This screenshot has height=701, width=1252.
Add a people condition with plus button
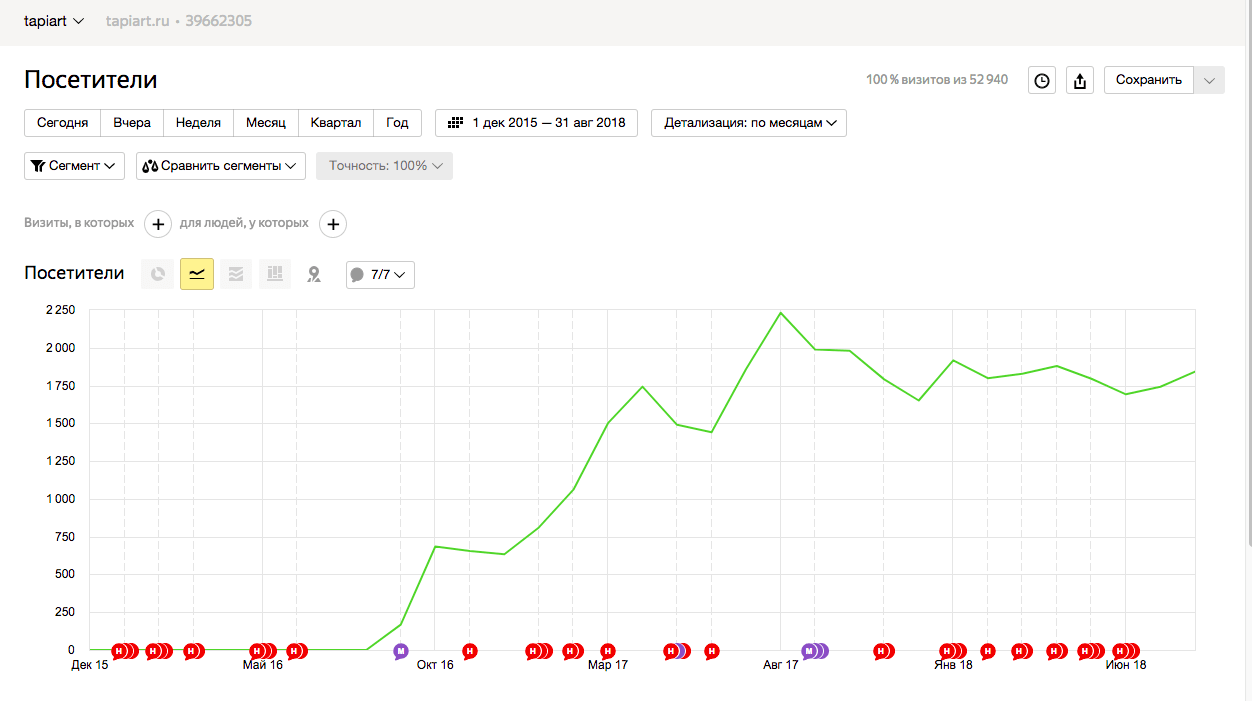point(333,224)
